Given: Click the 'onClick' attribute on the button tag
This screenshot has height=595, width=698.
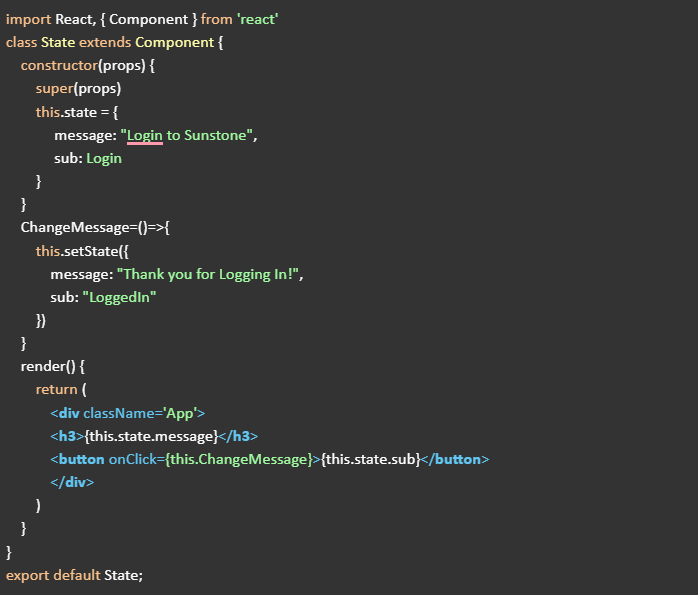Looking at the screenshot, I should point(132,459).
